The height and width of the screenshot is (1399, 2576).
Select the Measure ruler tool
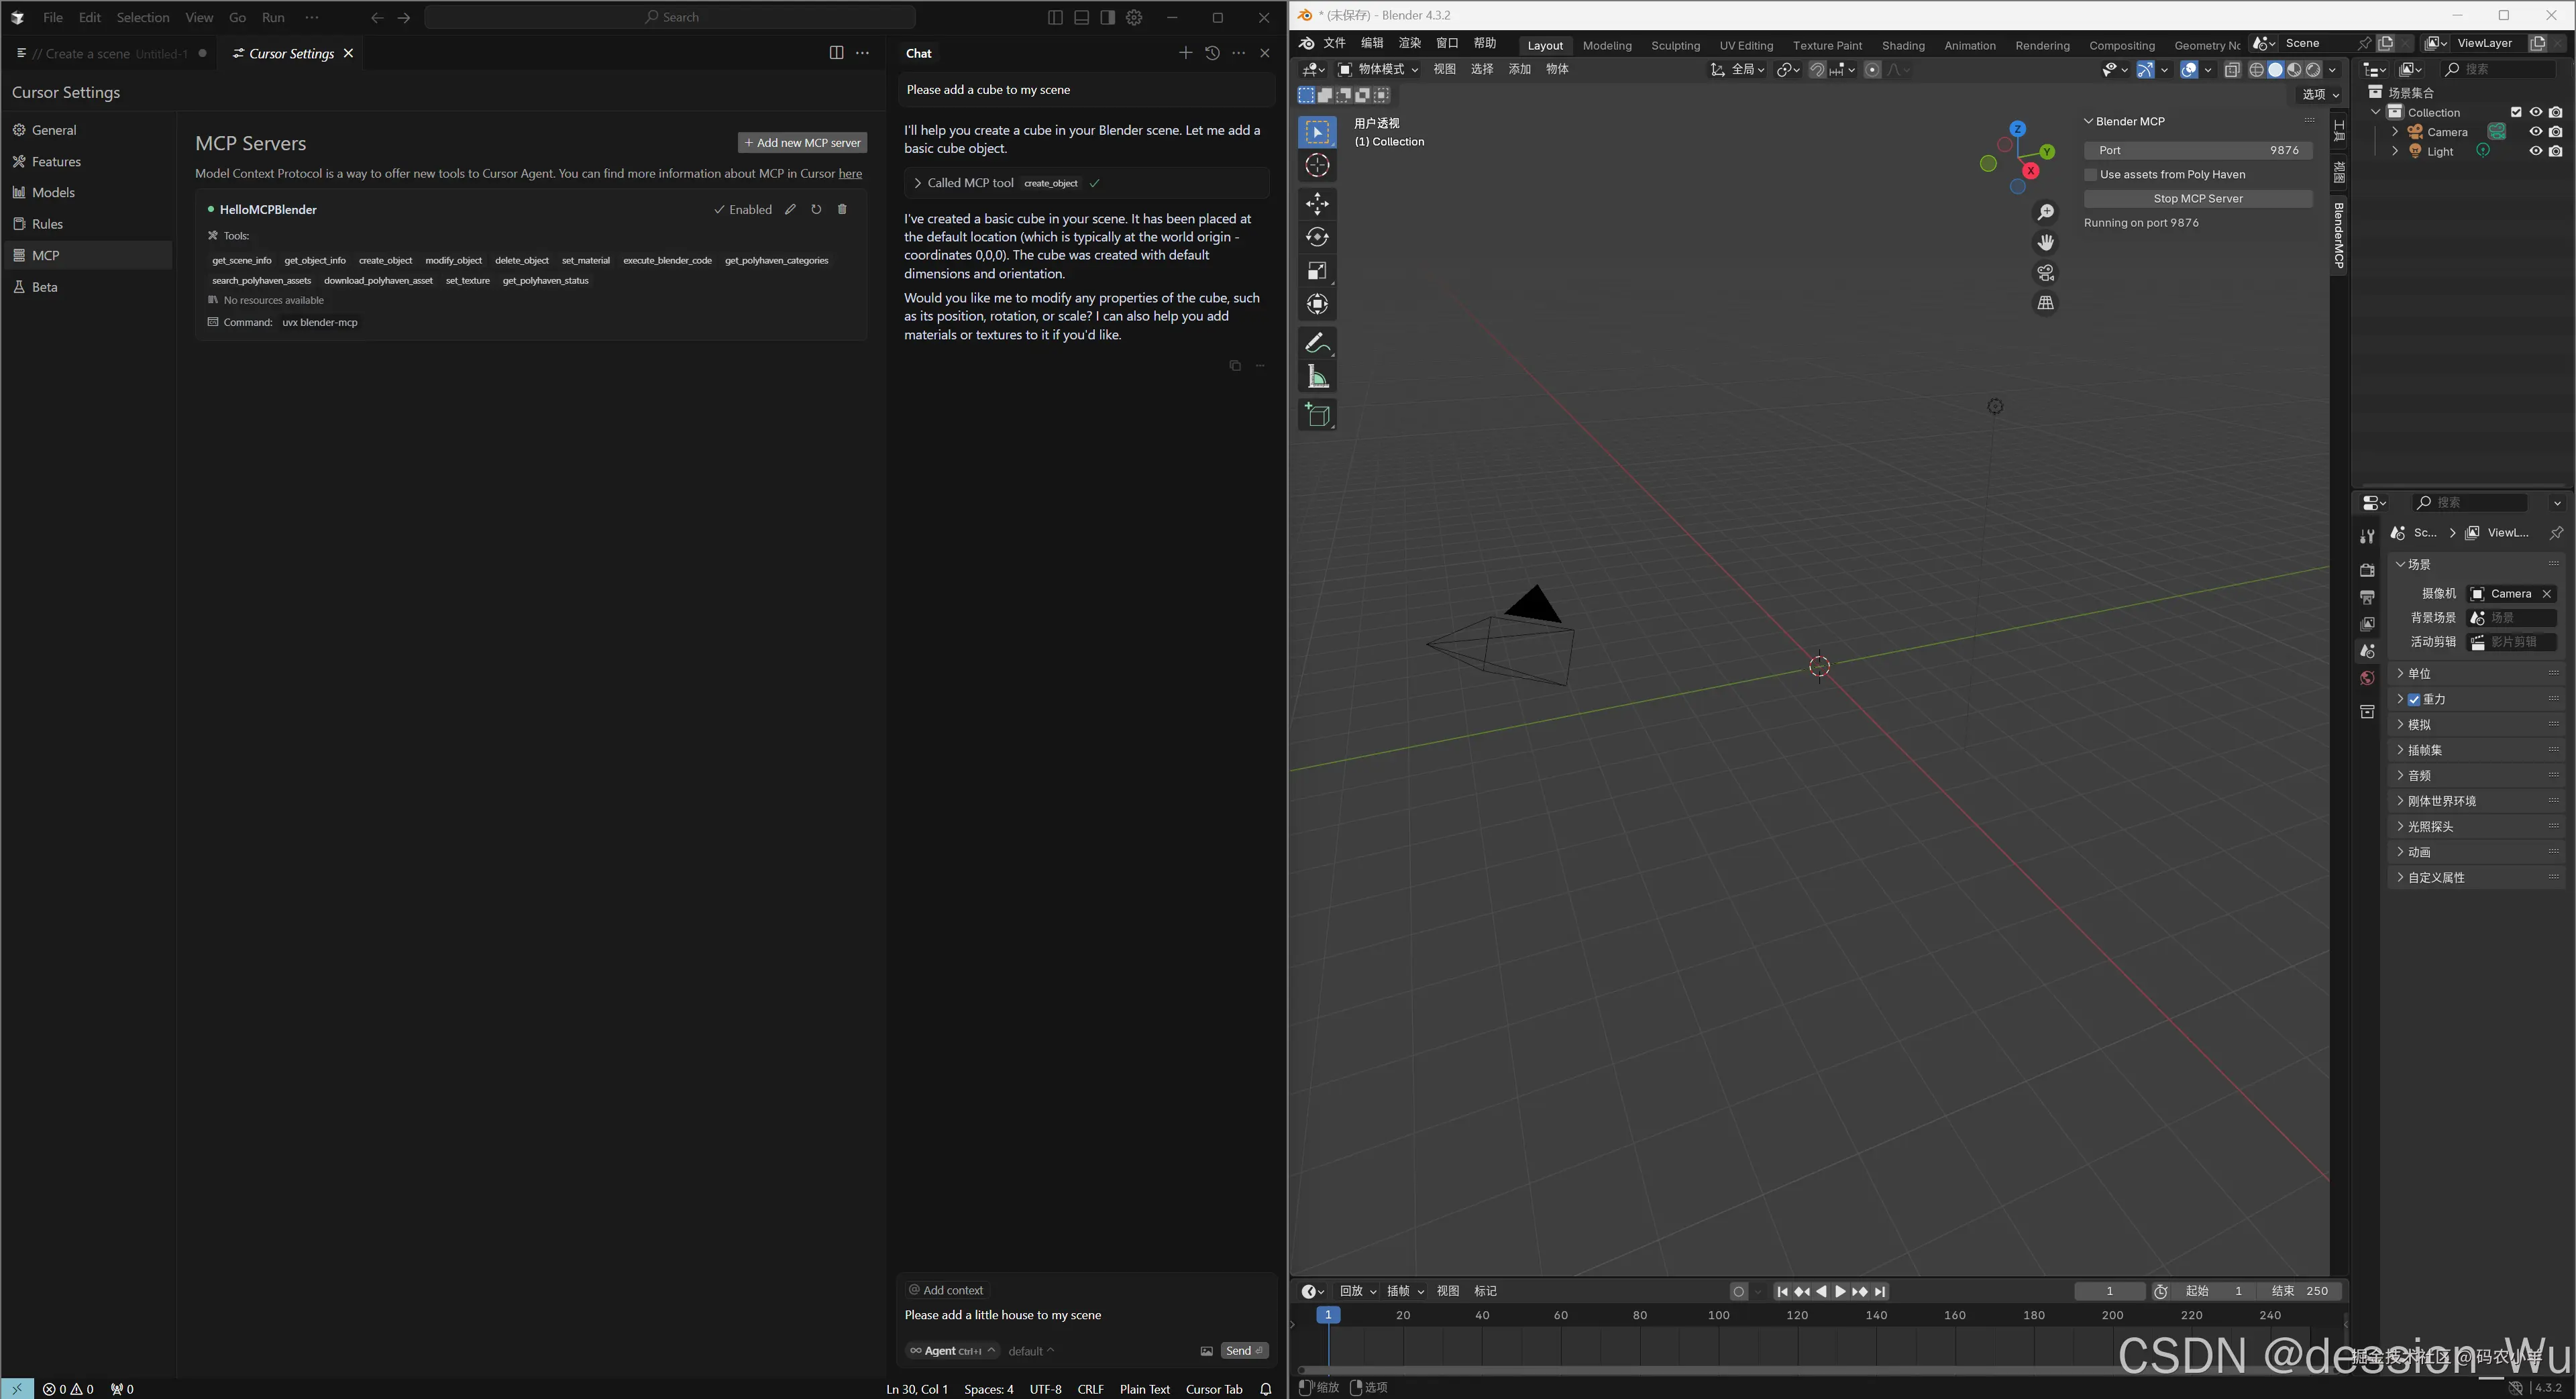[x=1317, y=378]
